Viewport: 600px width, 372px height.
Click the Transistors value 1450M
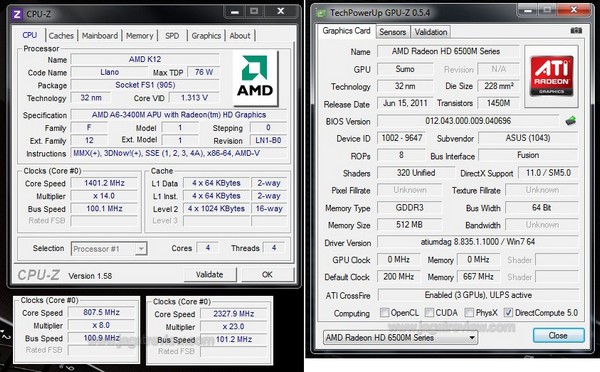(x=498, y=103)
